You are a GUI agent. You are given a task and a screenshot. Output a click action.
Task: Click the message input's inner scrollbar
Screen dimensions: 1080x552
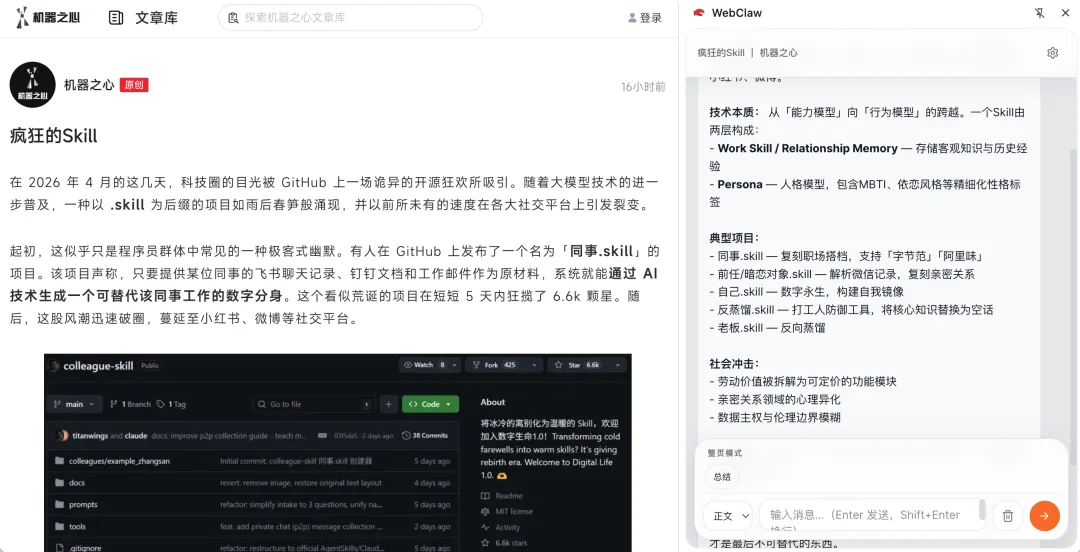pyautogui.click(x=982, y=511)
